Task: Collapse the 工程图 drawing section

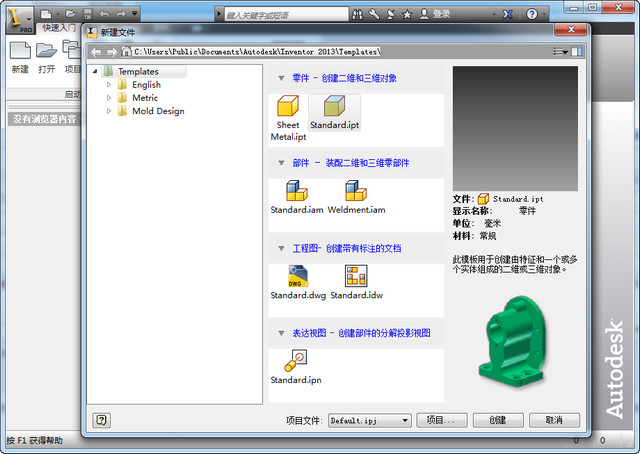Action: click(x=281, y=248)
